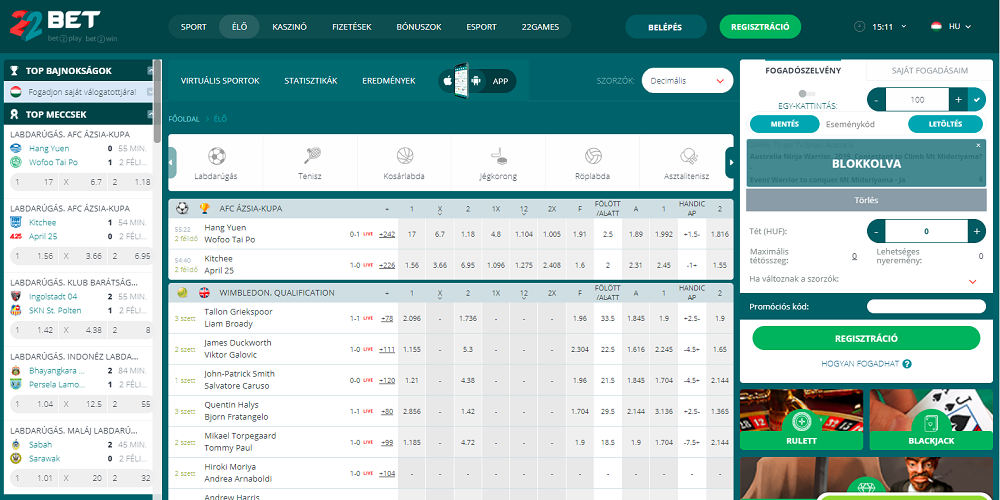
Task: Open the Szorzók Decimális dropdown
Action: pos(687,81)
